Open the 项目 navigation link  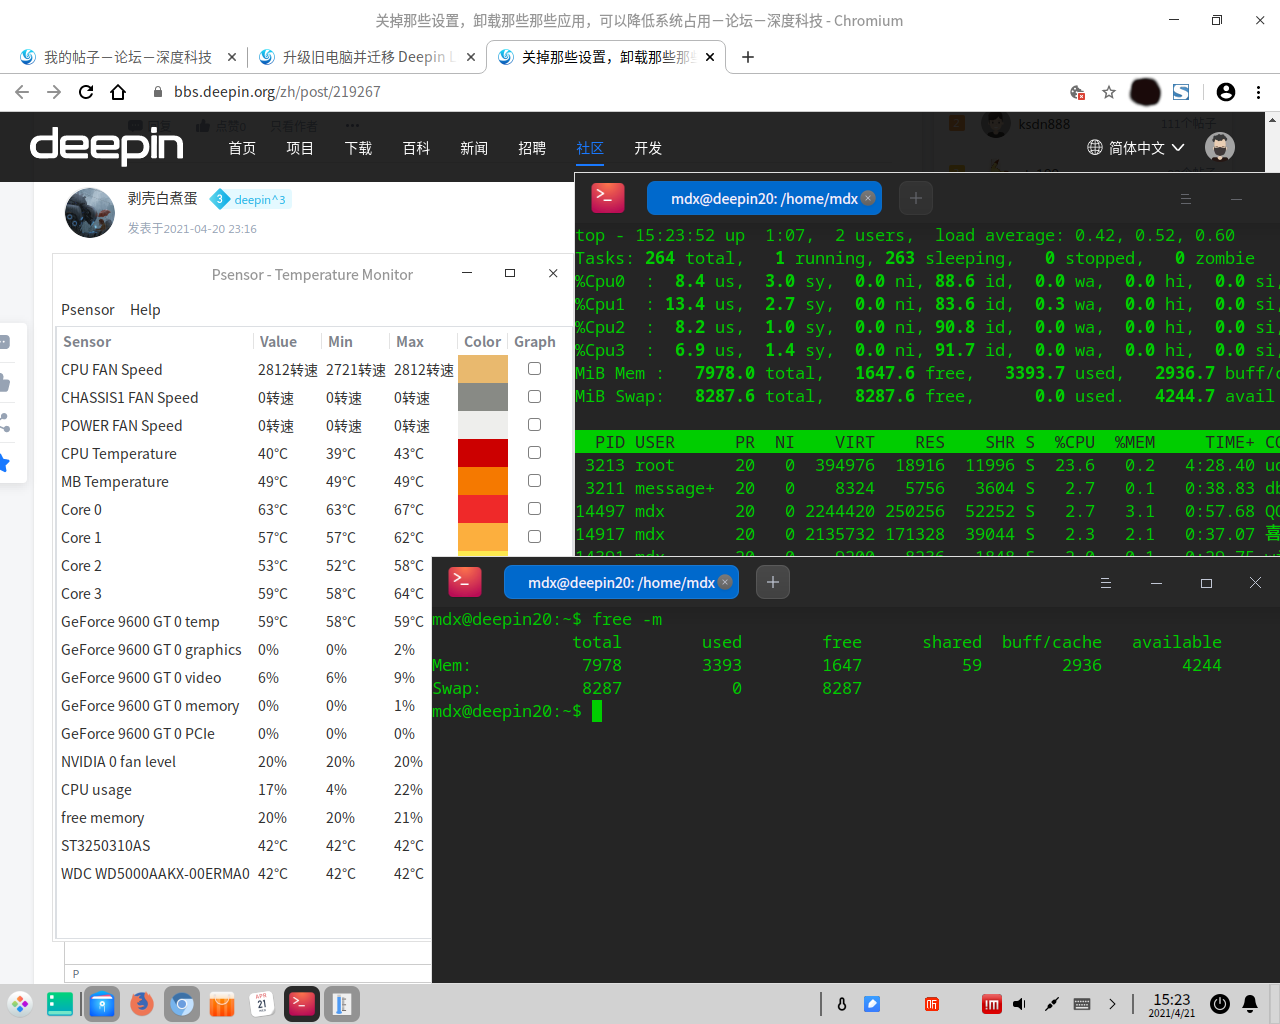click(x=300, y=148)
